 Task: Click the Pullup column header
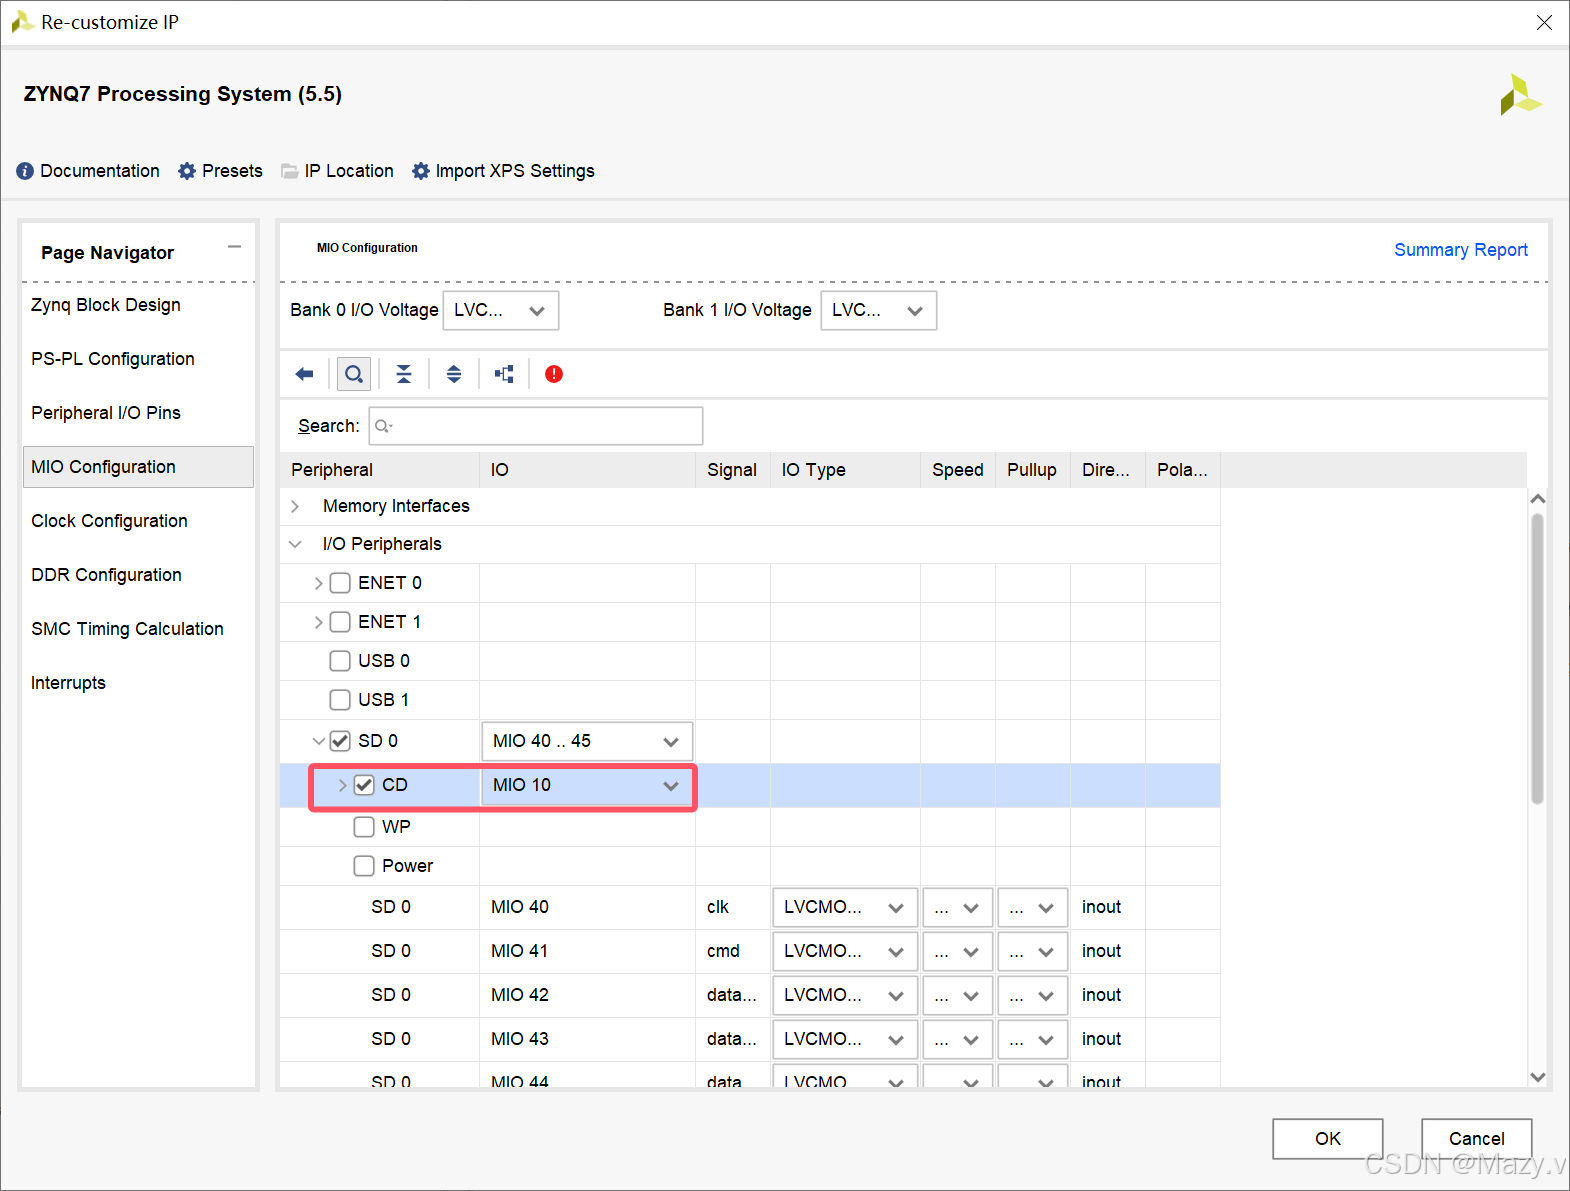click(x=1032, y=470)
